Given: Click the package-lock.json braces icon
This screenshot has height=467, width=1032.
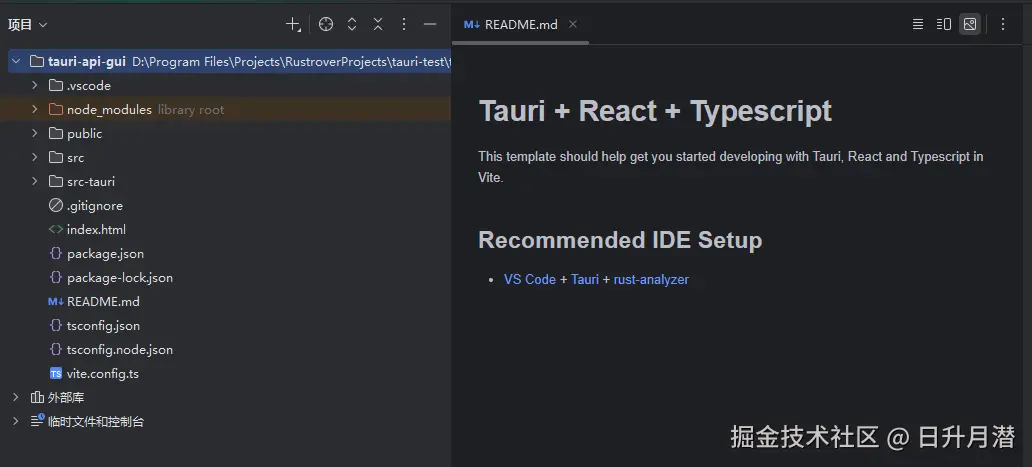Looking at the screenshot, I should pos(56,278).
